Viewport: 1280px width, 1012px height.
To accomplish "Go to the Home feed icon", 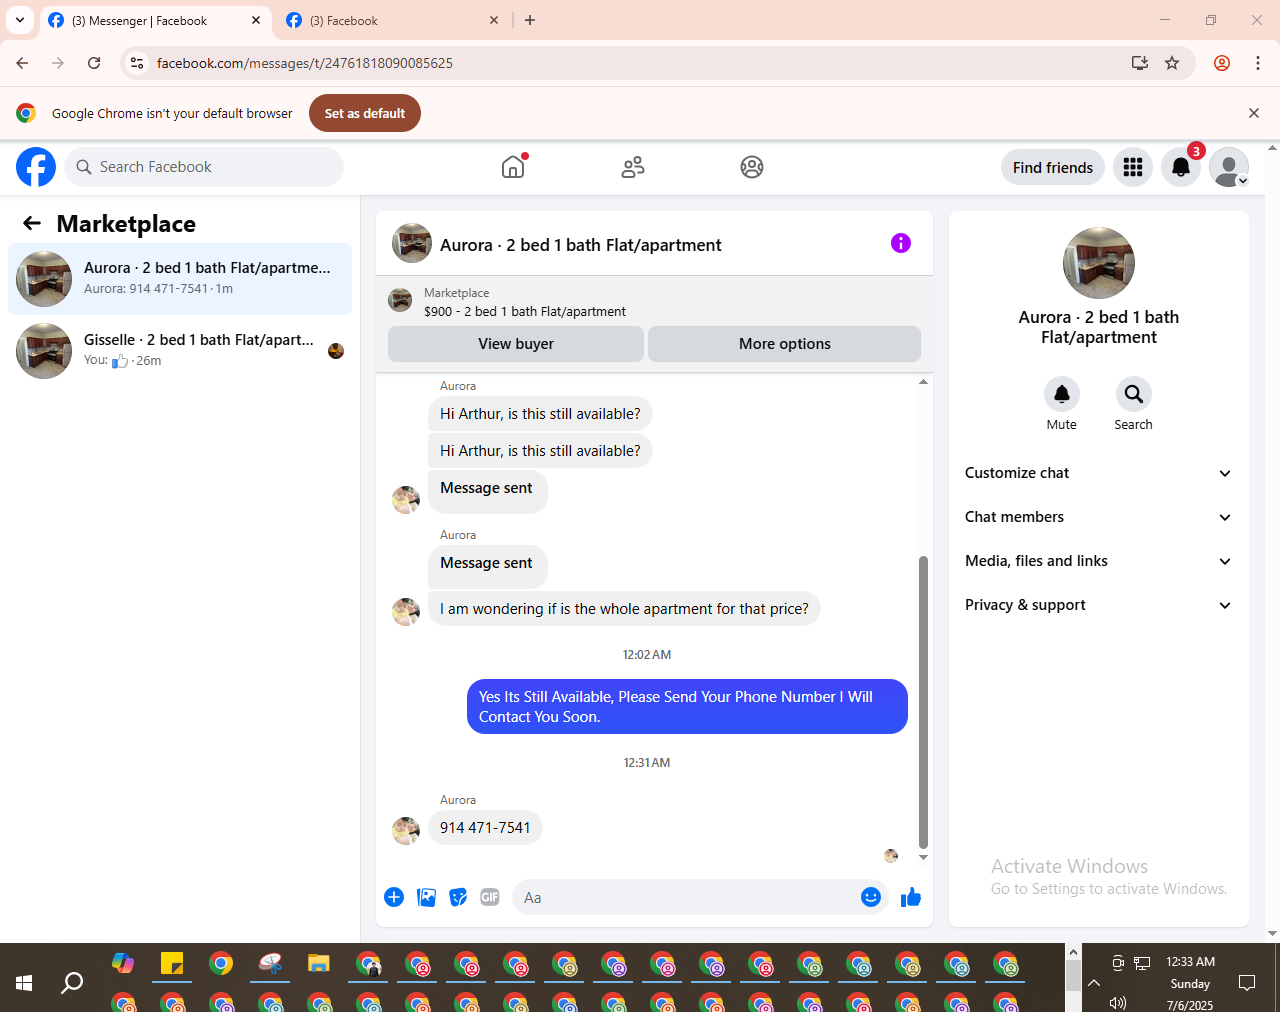I will tap(513, 167).
